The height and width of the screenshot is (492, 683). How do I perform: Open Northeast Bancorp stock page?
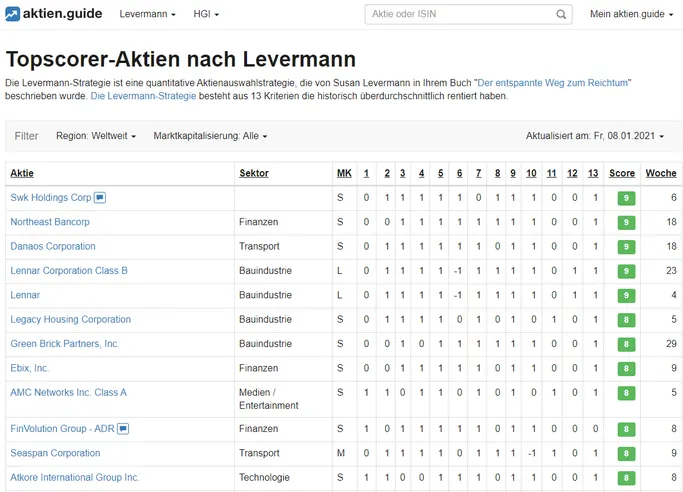[x=50, y=222]
